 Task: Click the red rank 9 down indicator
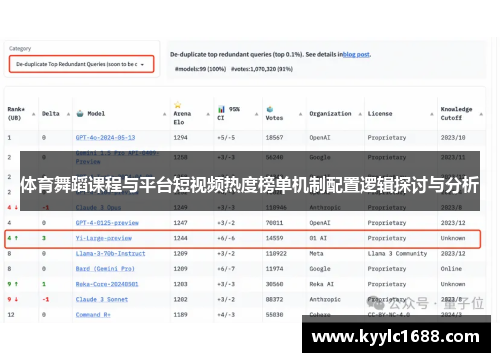[x=13, y=299]
